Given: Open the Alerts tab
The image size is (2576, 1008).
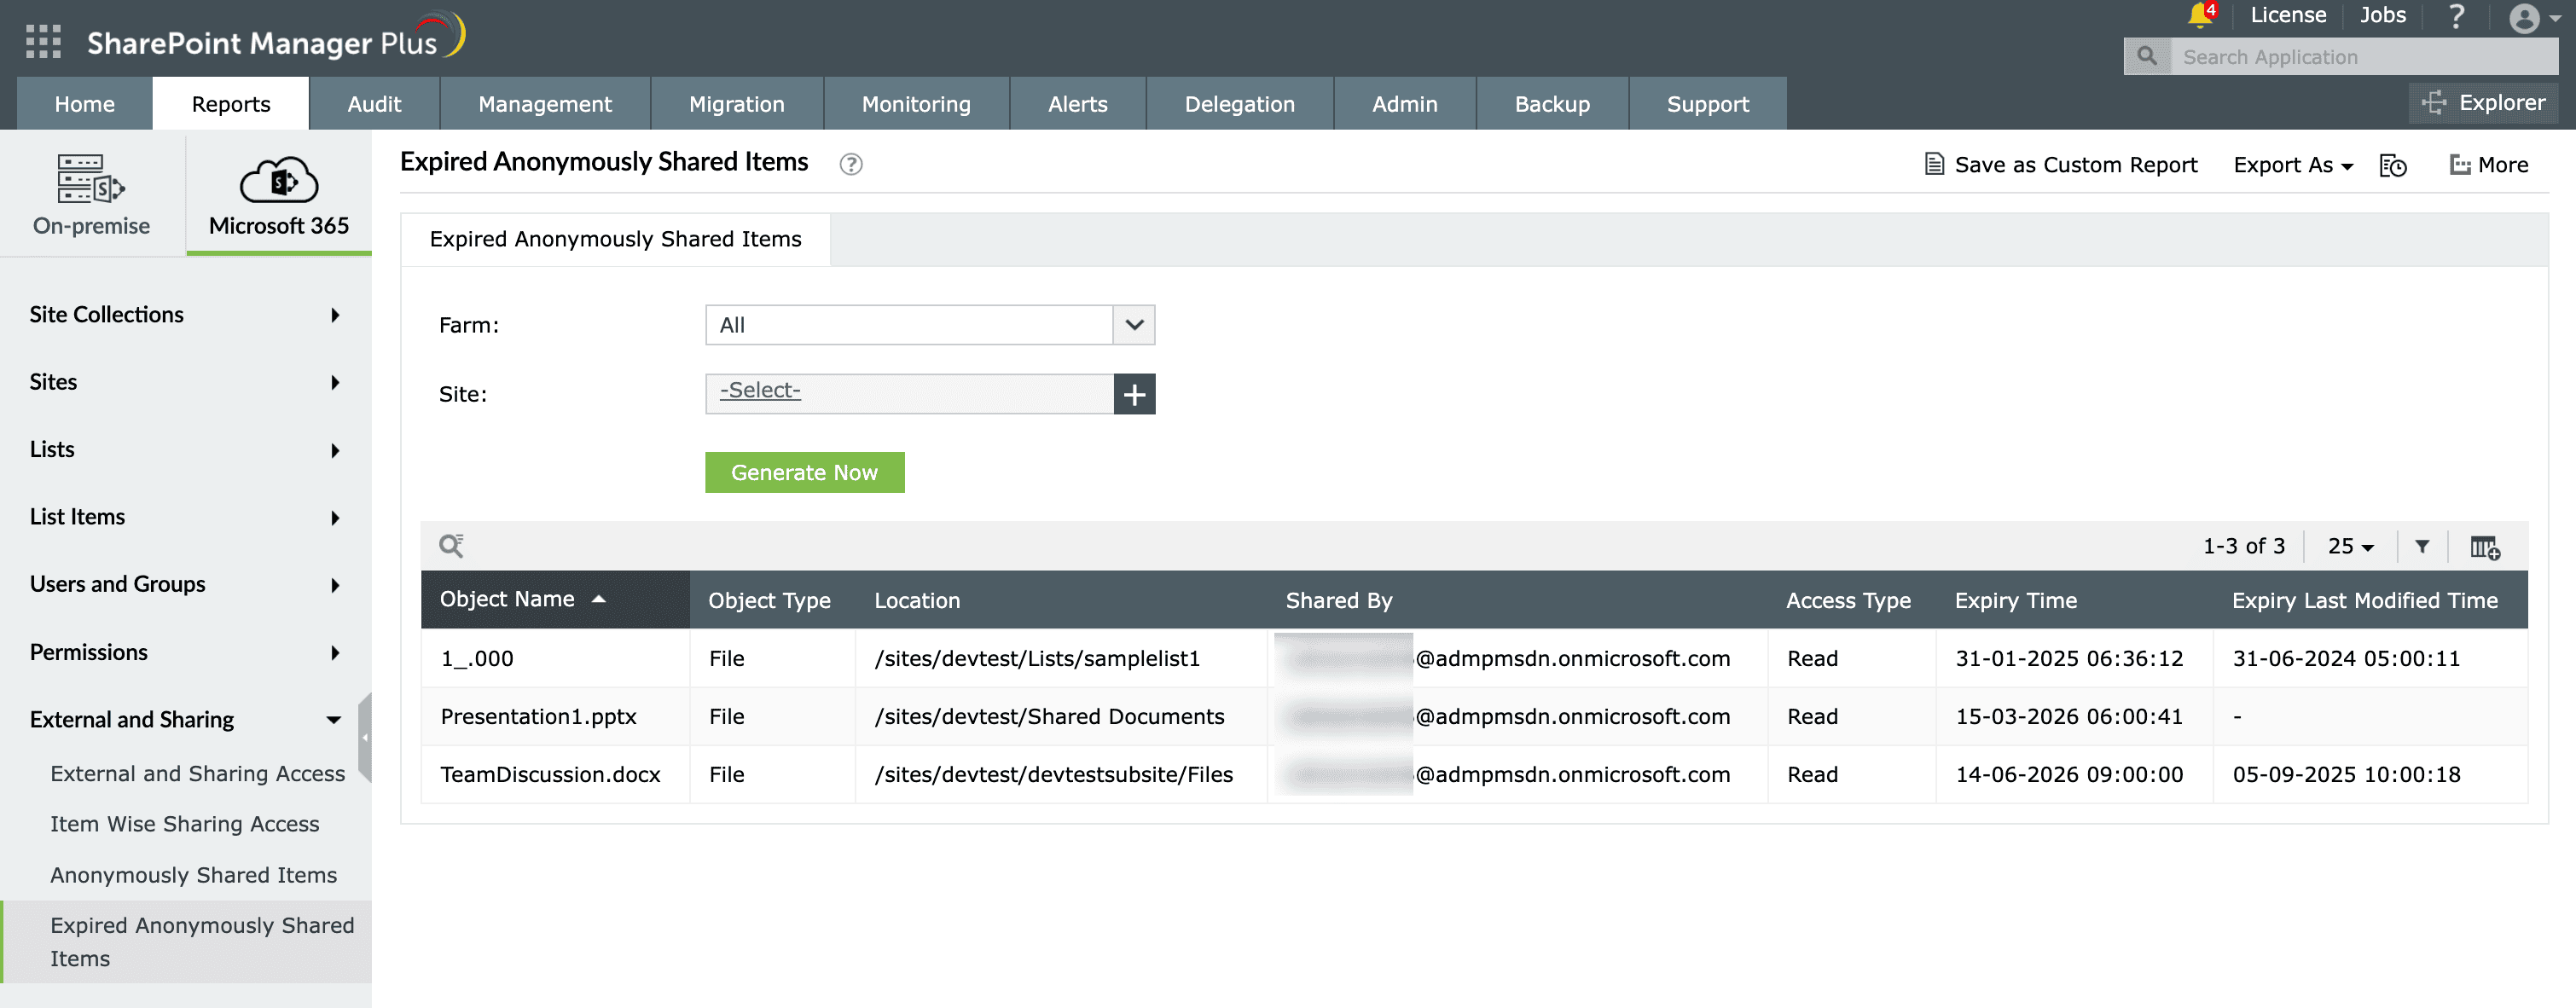Looking at the screenshot, I should tap(1078, 104).
